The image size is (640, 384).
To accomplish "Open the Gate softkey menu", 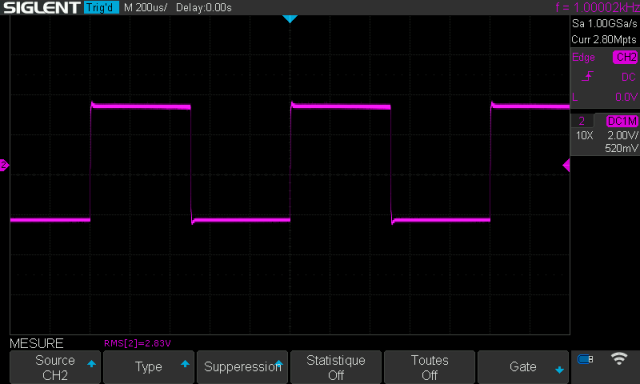I will (x=523, y=367).
